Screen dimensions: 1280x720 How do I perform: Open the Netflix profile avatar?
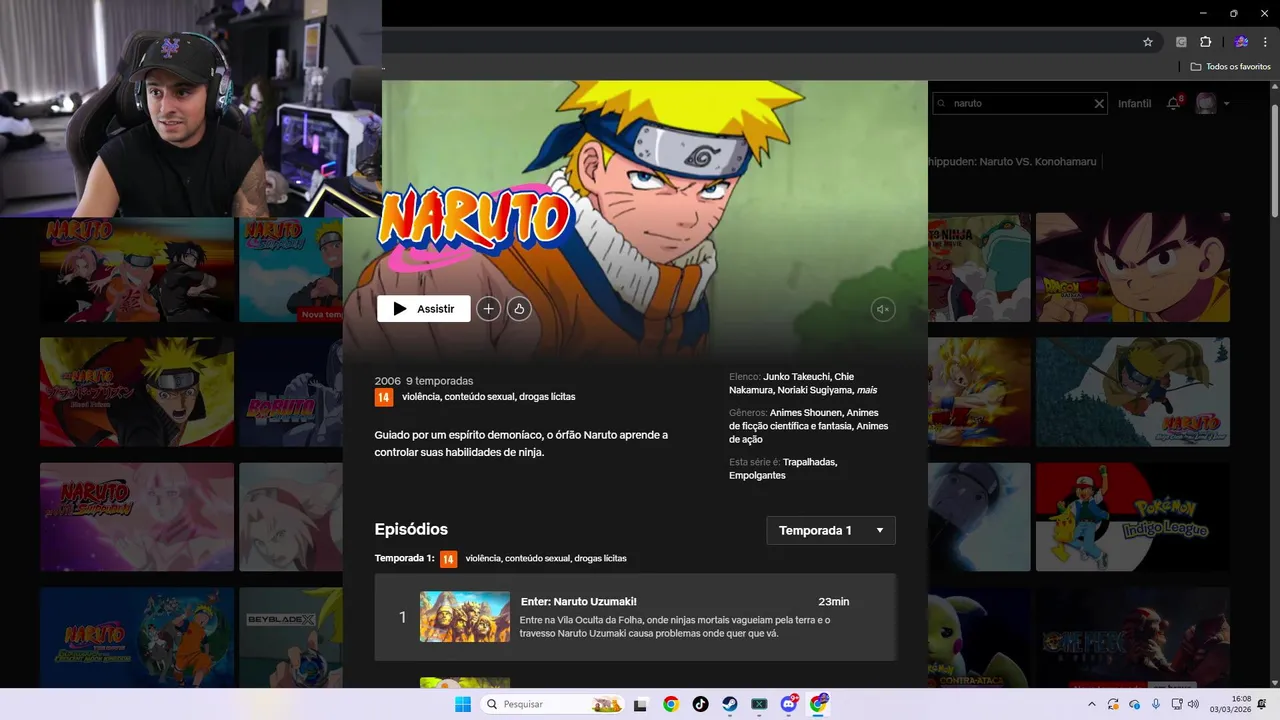pos(1206,103)
